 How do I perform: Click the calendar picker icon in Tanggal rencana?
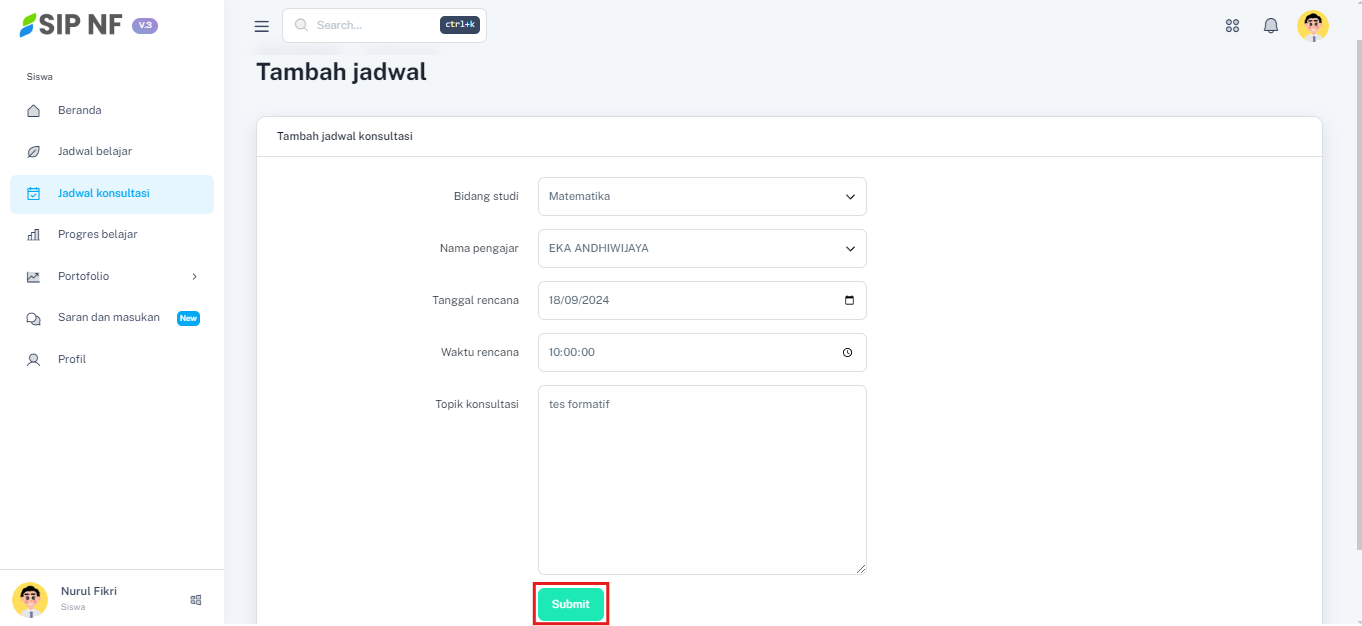tap(849, 300)
